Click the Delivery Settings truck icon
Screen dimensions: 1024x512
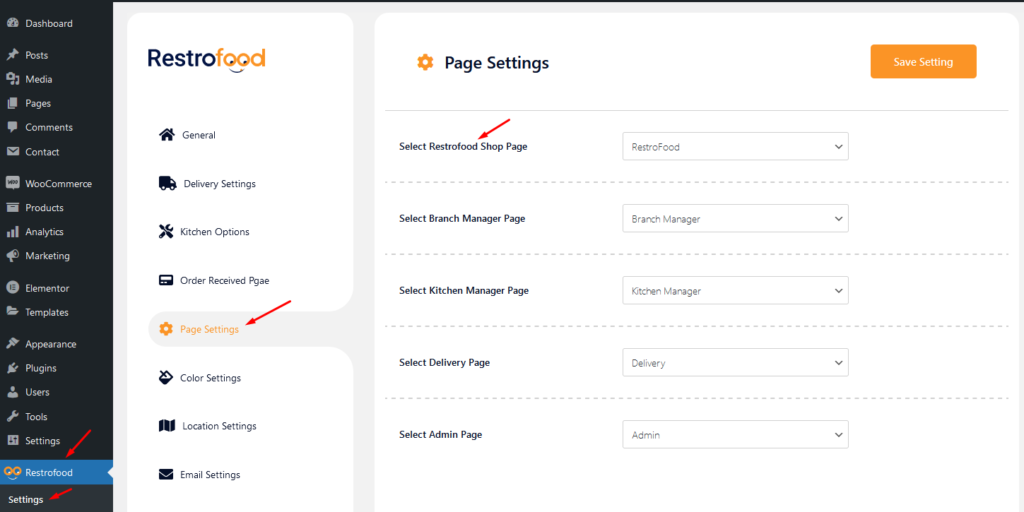(x=167, y=184)
